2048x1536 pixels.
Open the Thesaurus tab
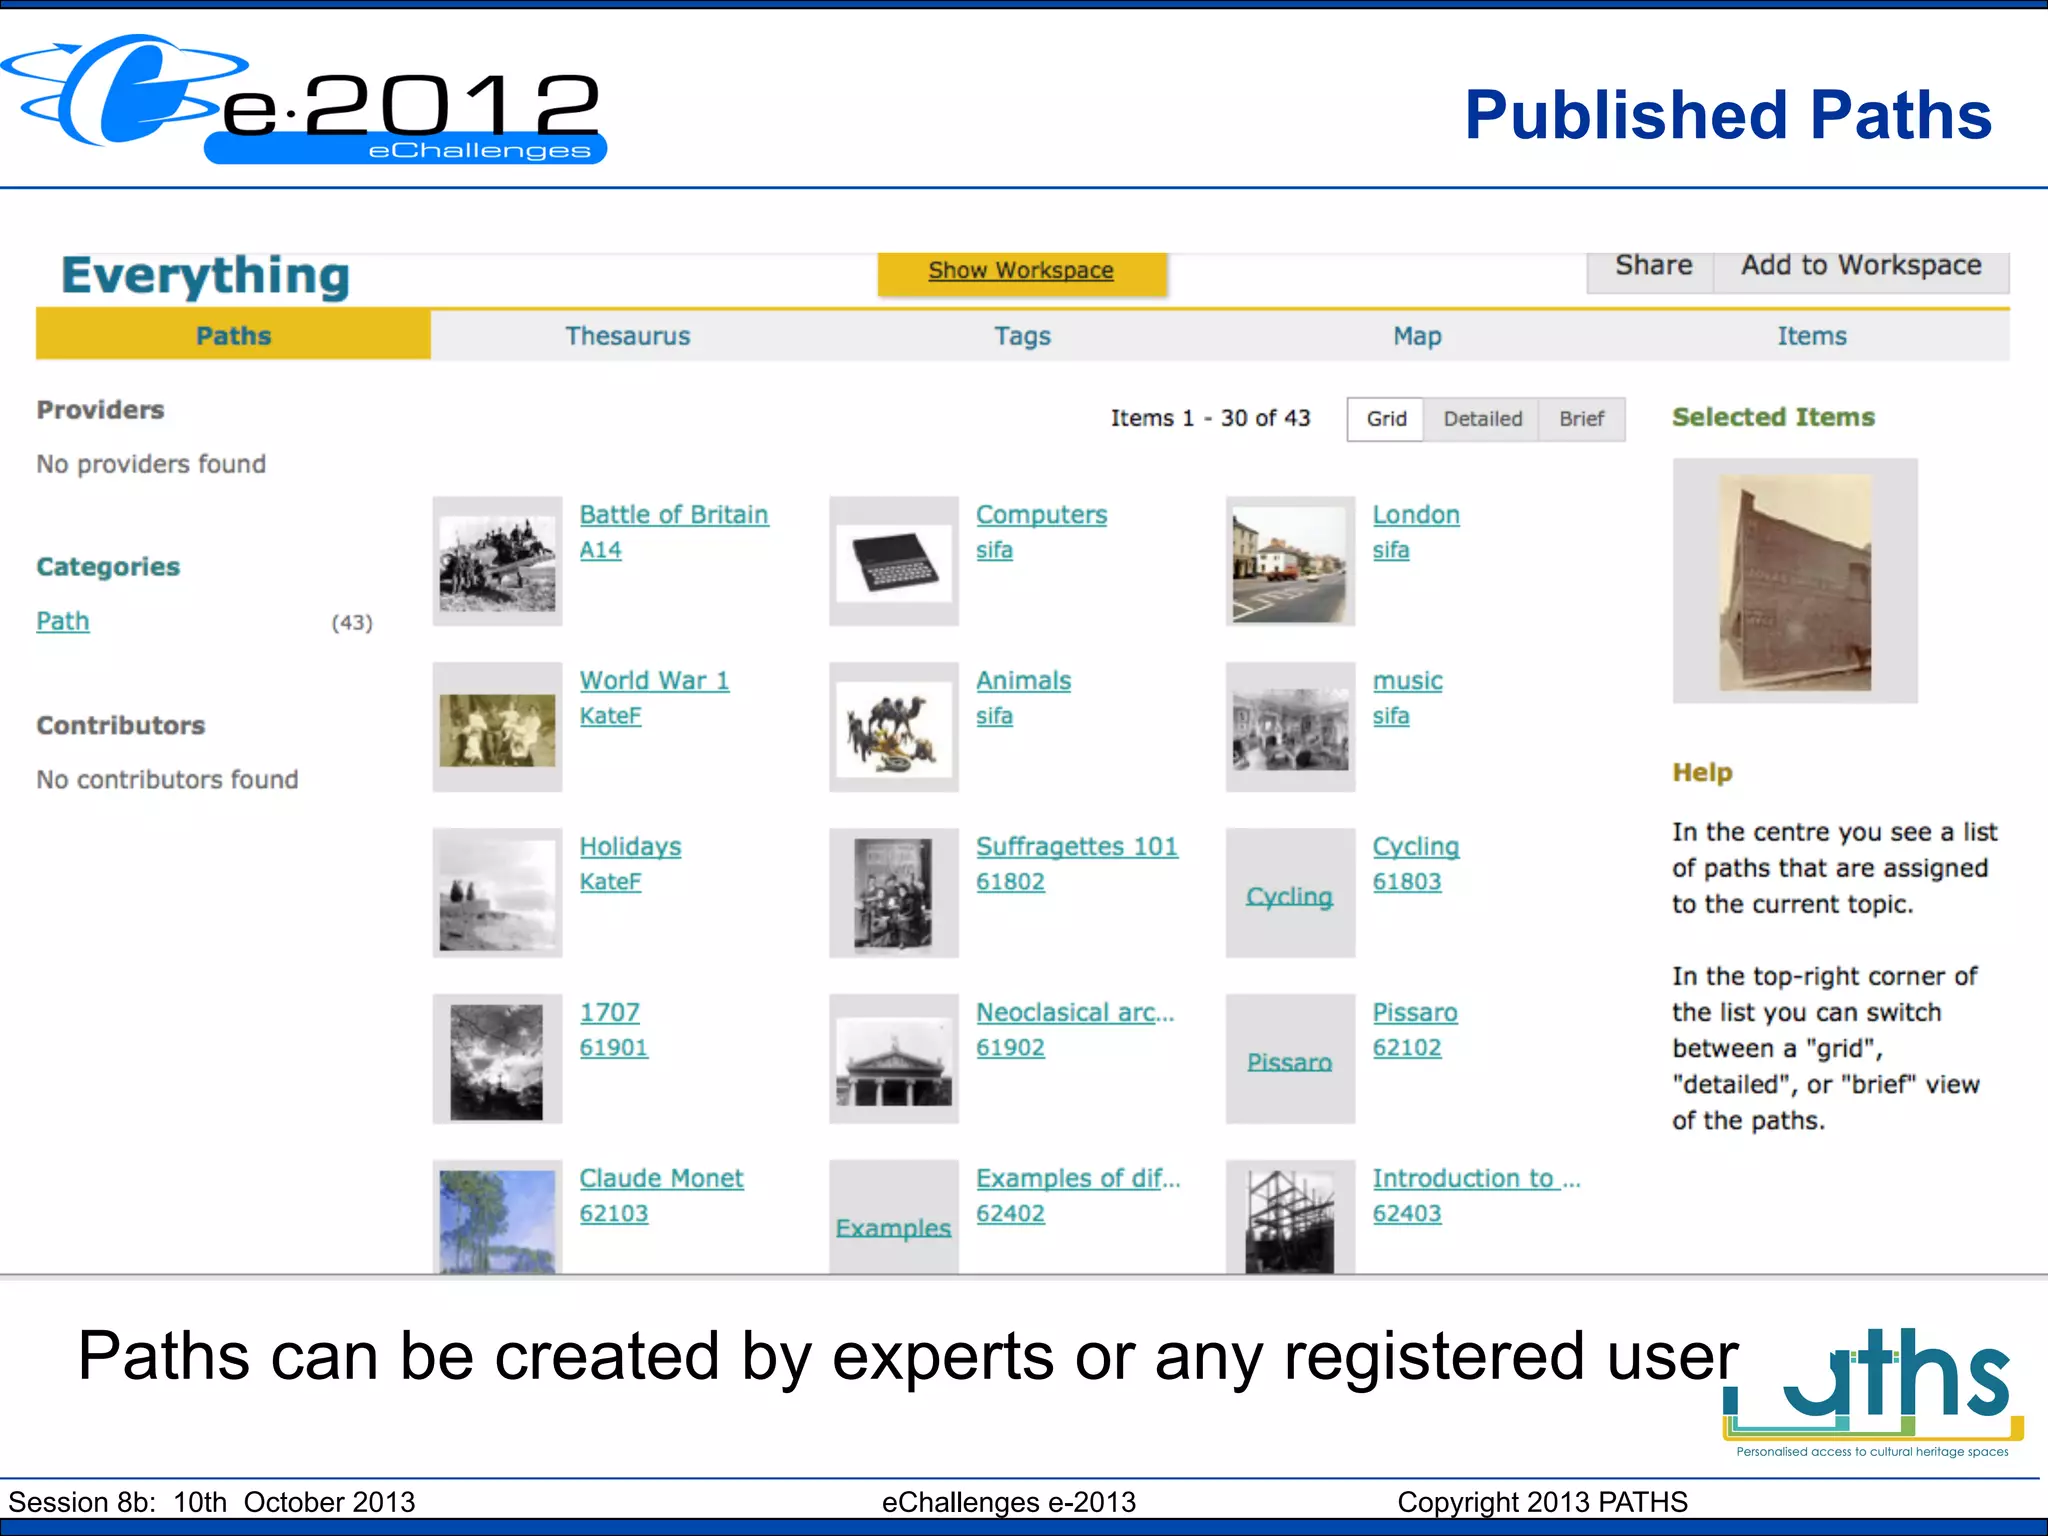[627, 336]
